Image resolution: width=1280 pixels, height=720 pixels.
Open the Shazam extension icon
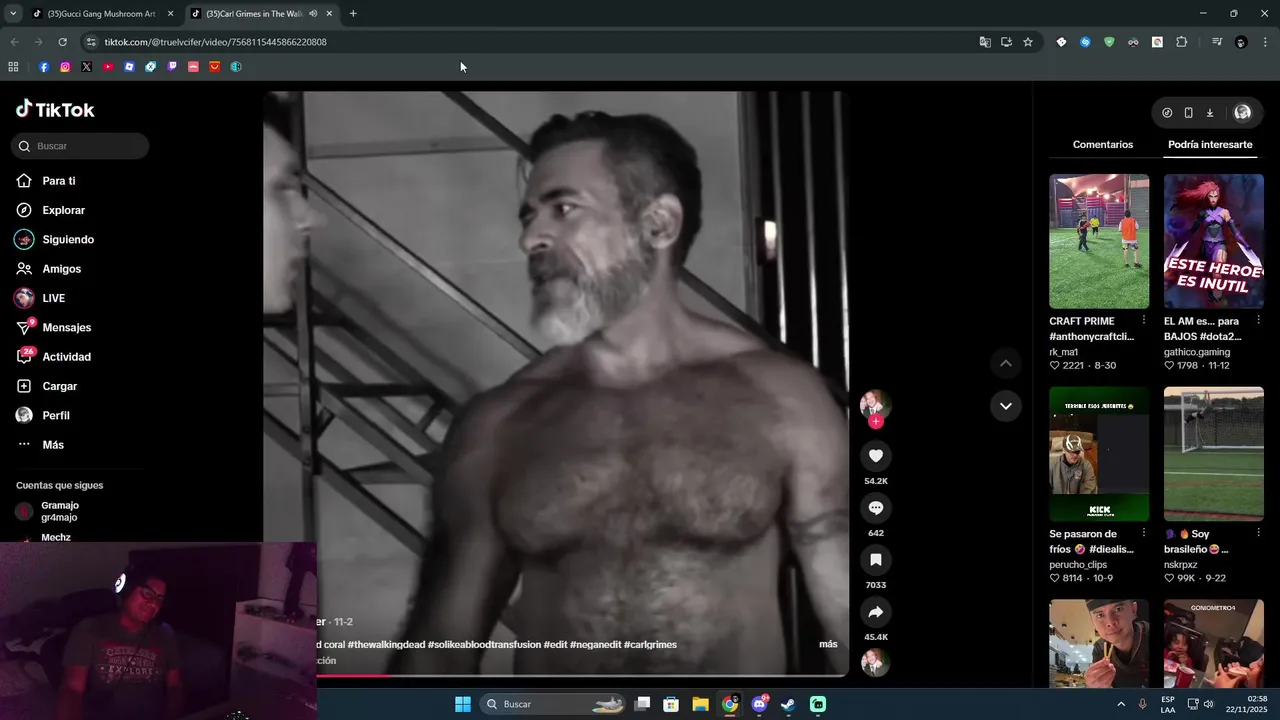tap(1085, 42)
